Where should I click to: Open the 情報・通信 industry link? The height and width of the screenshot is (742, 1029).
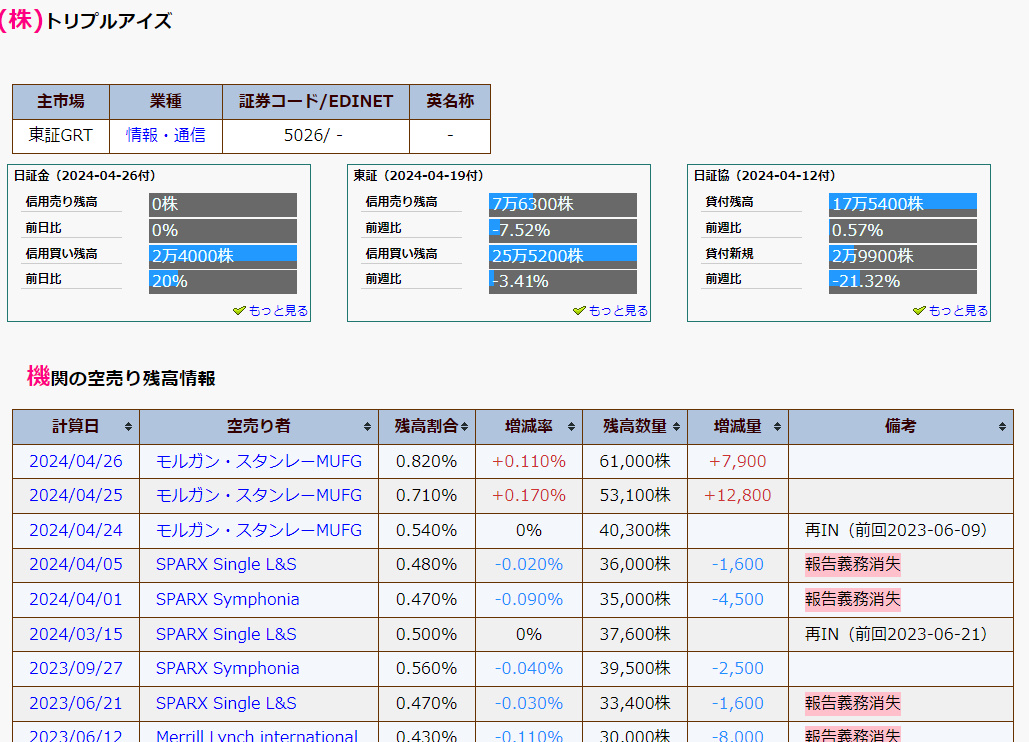[x=165, y=135]
